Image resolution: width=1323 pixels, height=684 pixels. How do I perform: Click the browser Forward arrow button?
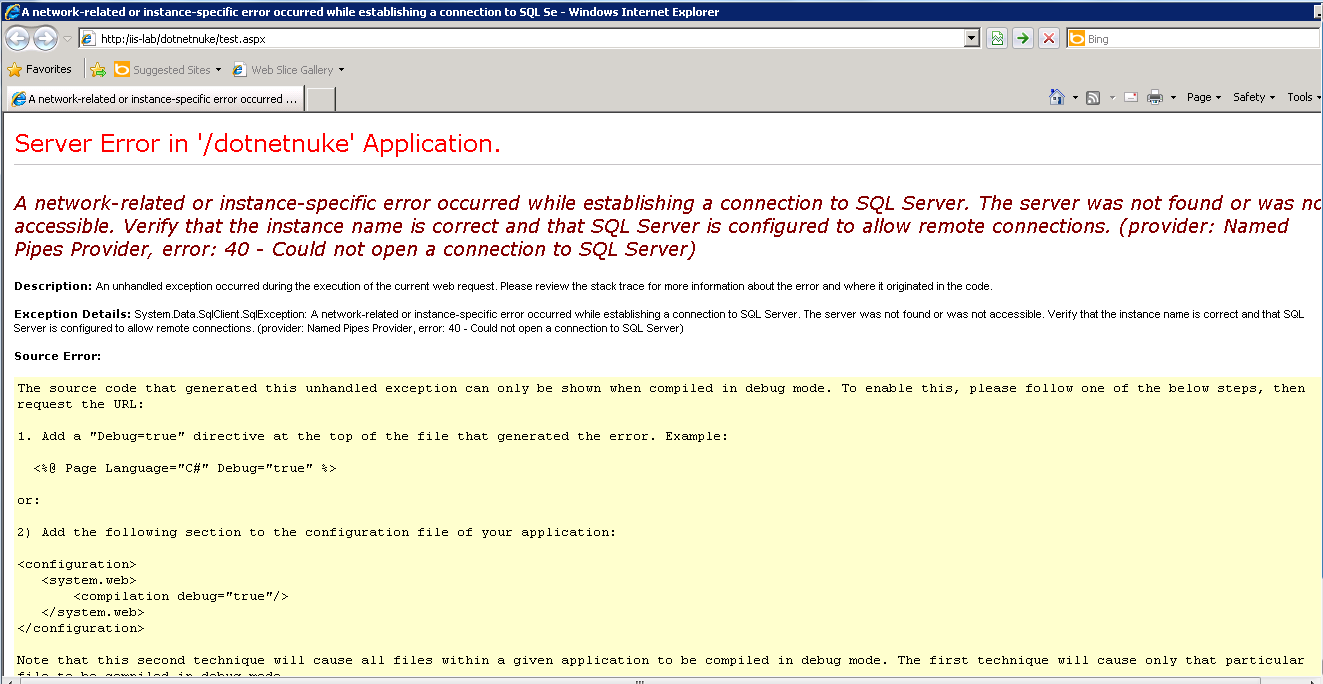tap(45, 39)
